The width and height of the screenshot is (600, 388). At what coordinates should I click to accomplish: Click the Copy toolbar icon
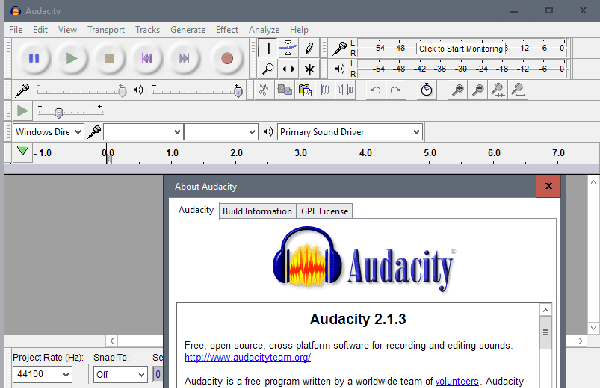[284, 90]
